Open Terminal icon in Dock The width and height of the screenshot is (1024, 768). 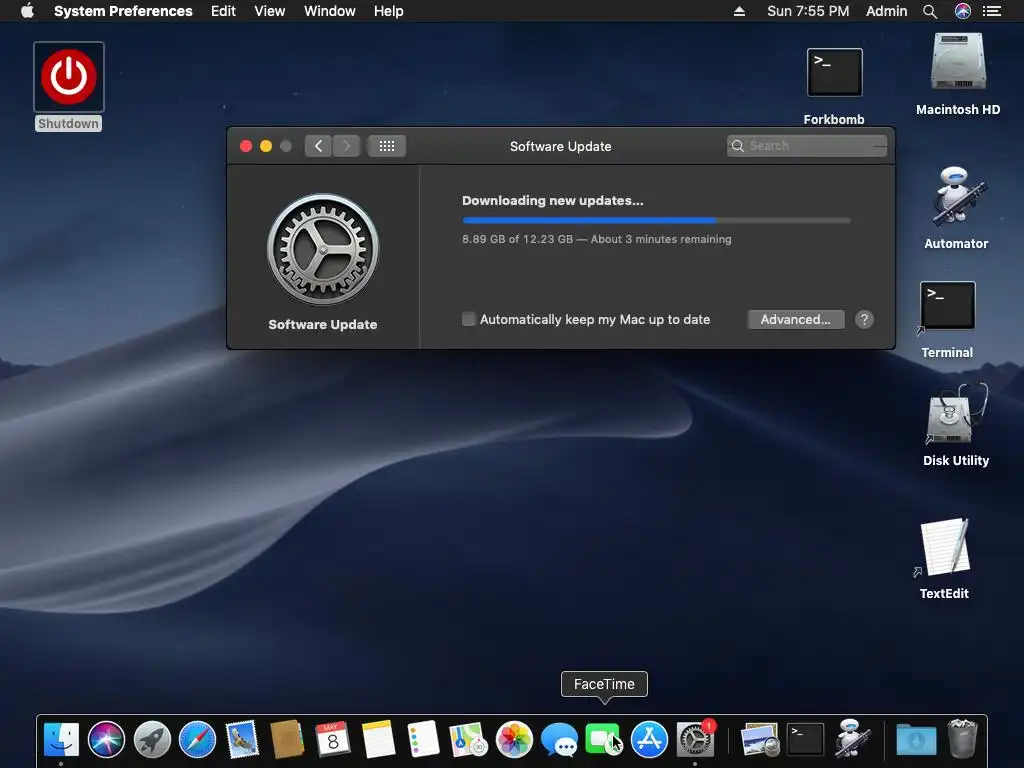coord(805,739)
